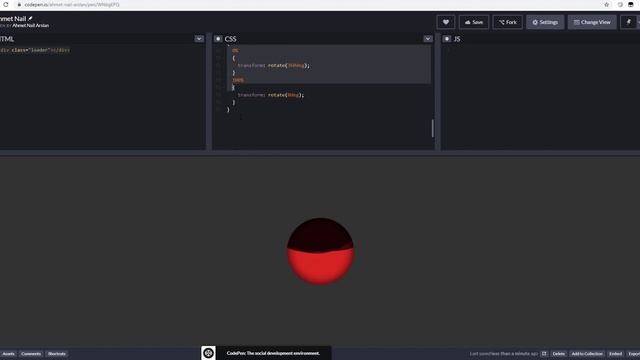Click the rotate(360deg) line in CSS
640x360 pixels.
(x=273, y=65)
